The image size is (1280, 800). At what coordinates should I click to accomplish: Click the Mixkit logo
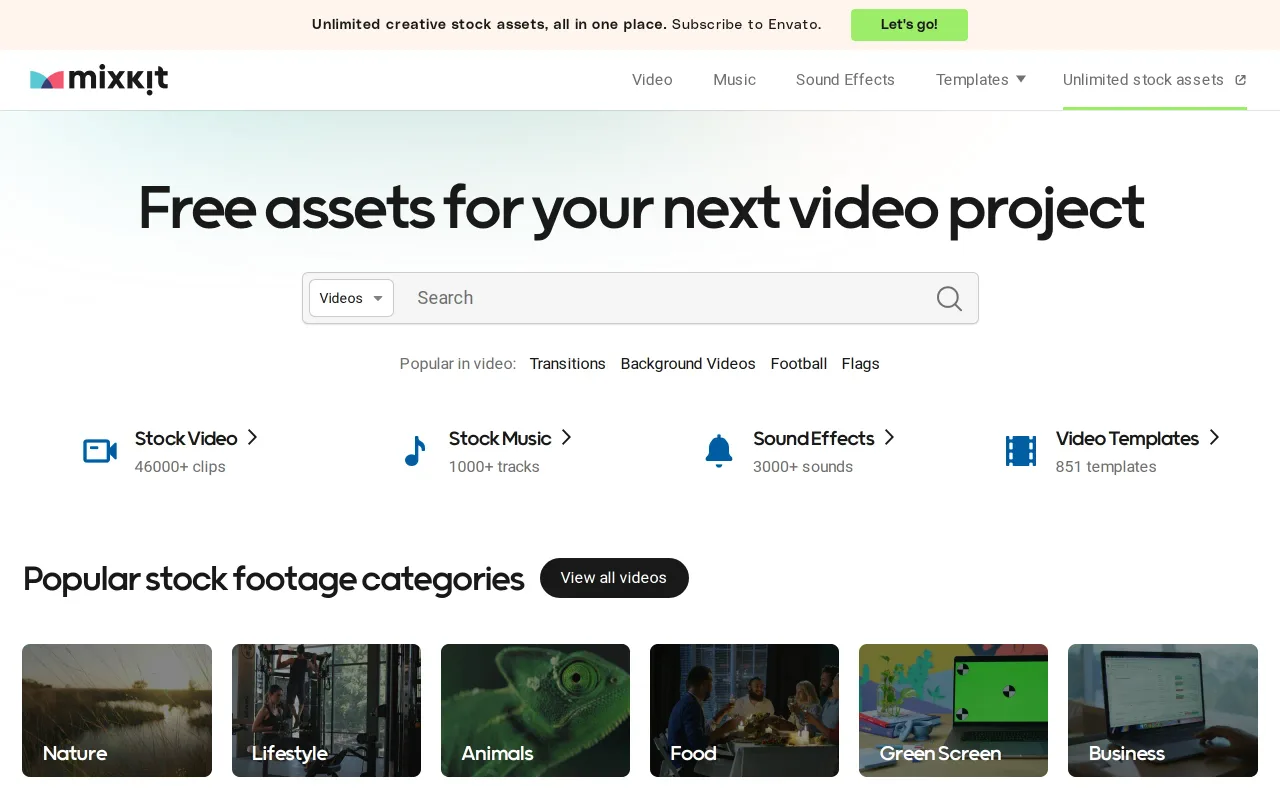tap(99, 80)
